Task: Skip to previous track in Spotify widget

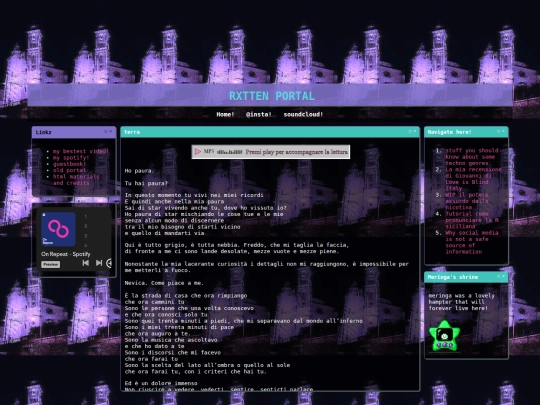Action: pyautogui.click(x=86, y=263)
